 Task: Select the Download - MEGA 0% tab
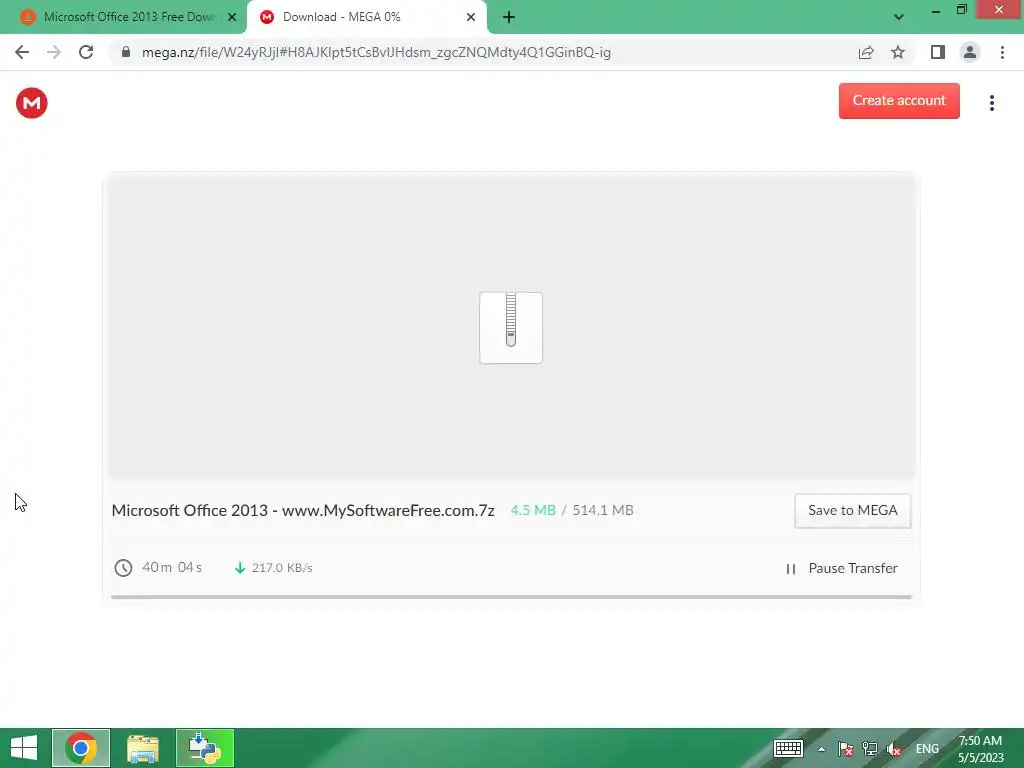pyautogui.click(x=366, y=17)
